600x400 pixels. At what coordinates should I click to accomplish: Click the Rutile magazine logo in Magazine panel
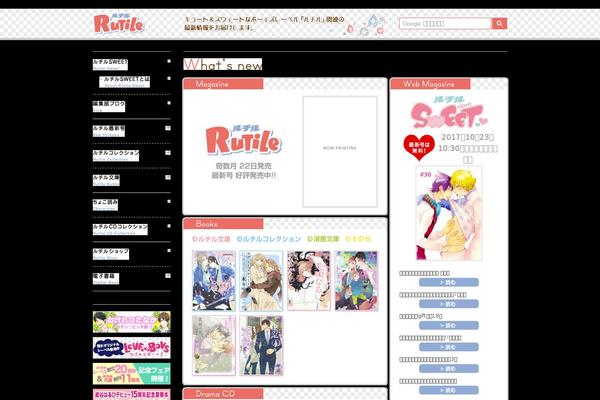243,140
